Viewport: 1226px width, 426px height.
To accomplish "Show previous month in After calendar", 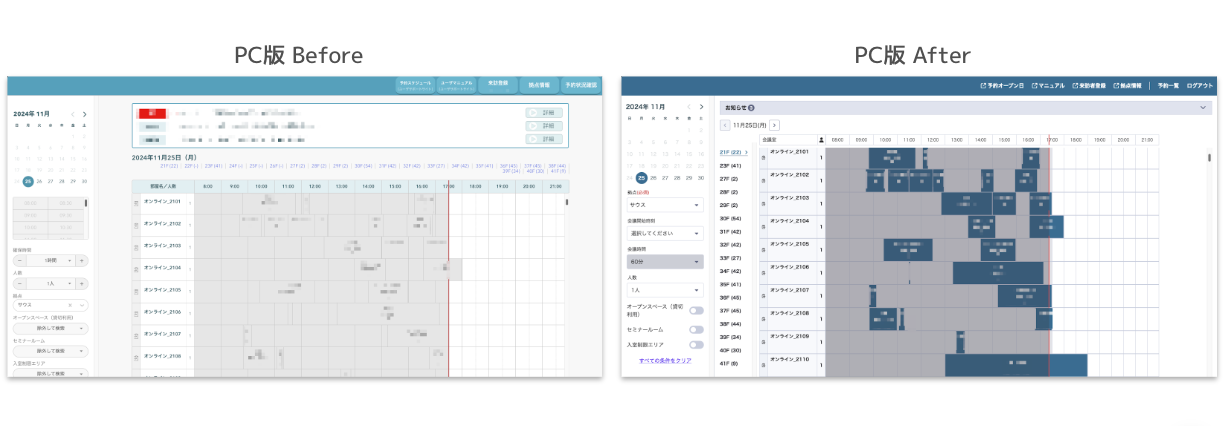I will [690, 106].
